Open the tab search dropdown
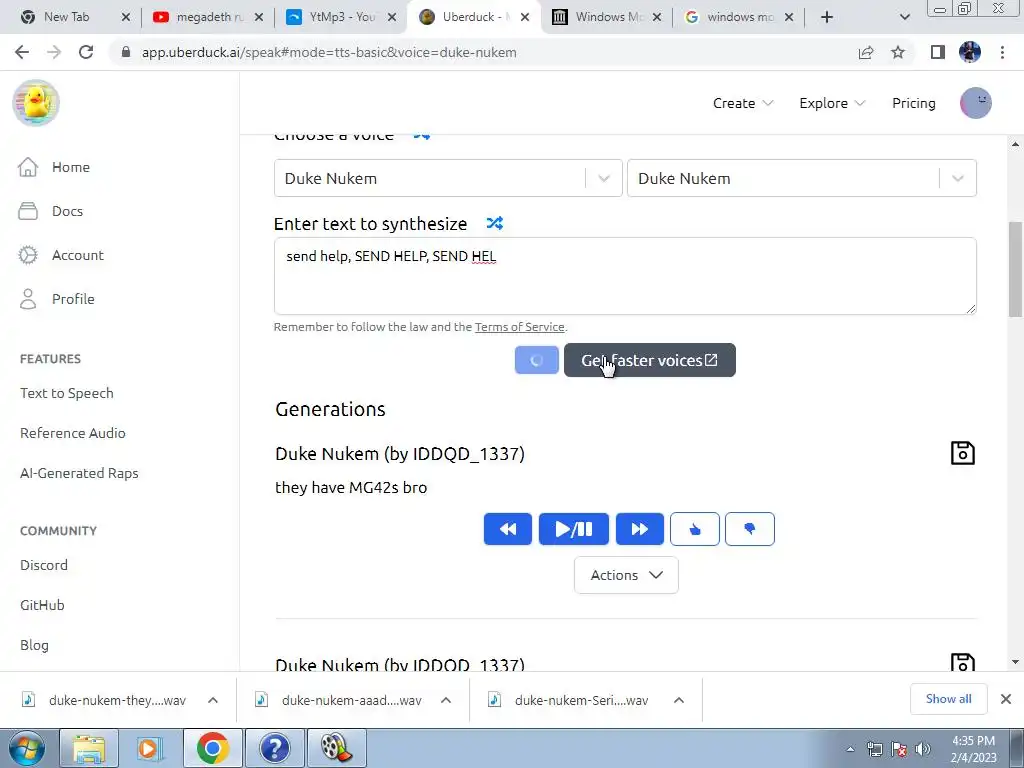 [x=904, y=17]
